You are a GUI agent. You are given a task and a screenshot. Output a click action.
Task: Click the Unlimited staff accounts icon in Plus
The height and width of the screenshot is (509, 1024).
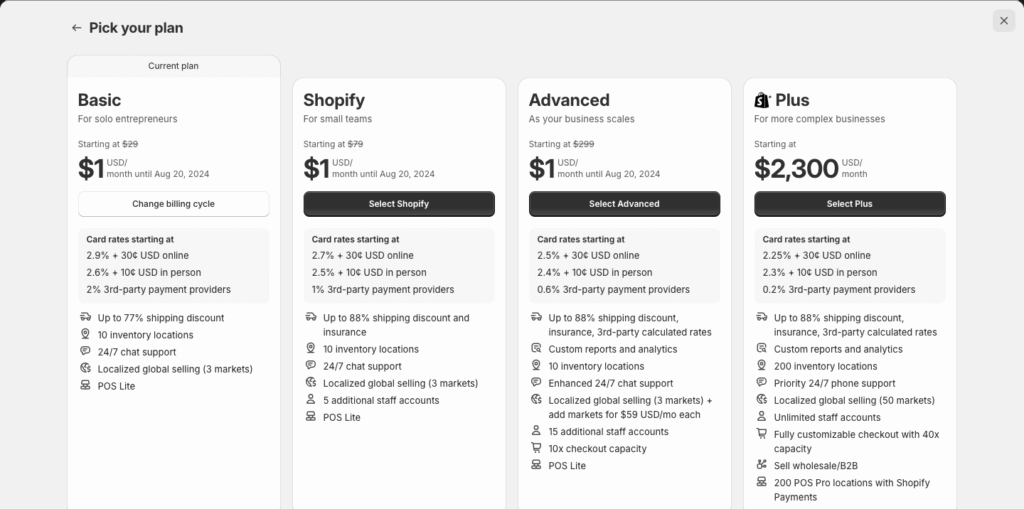(x=762, y=417)
